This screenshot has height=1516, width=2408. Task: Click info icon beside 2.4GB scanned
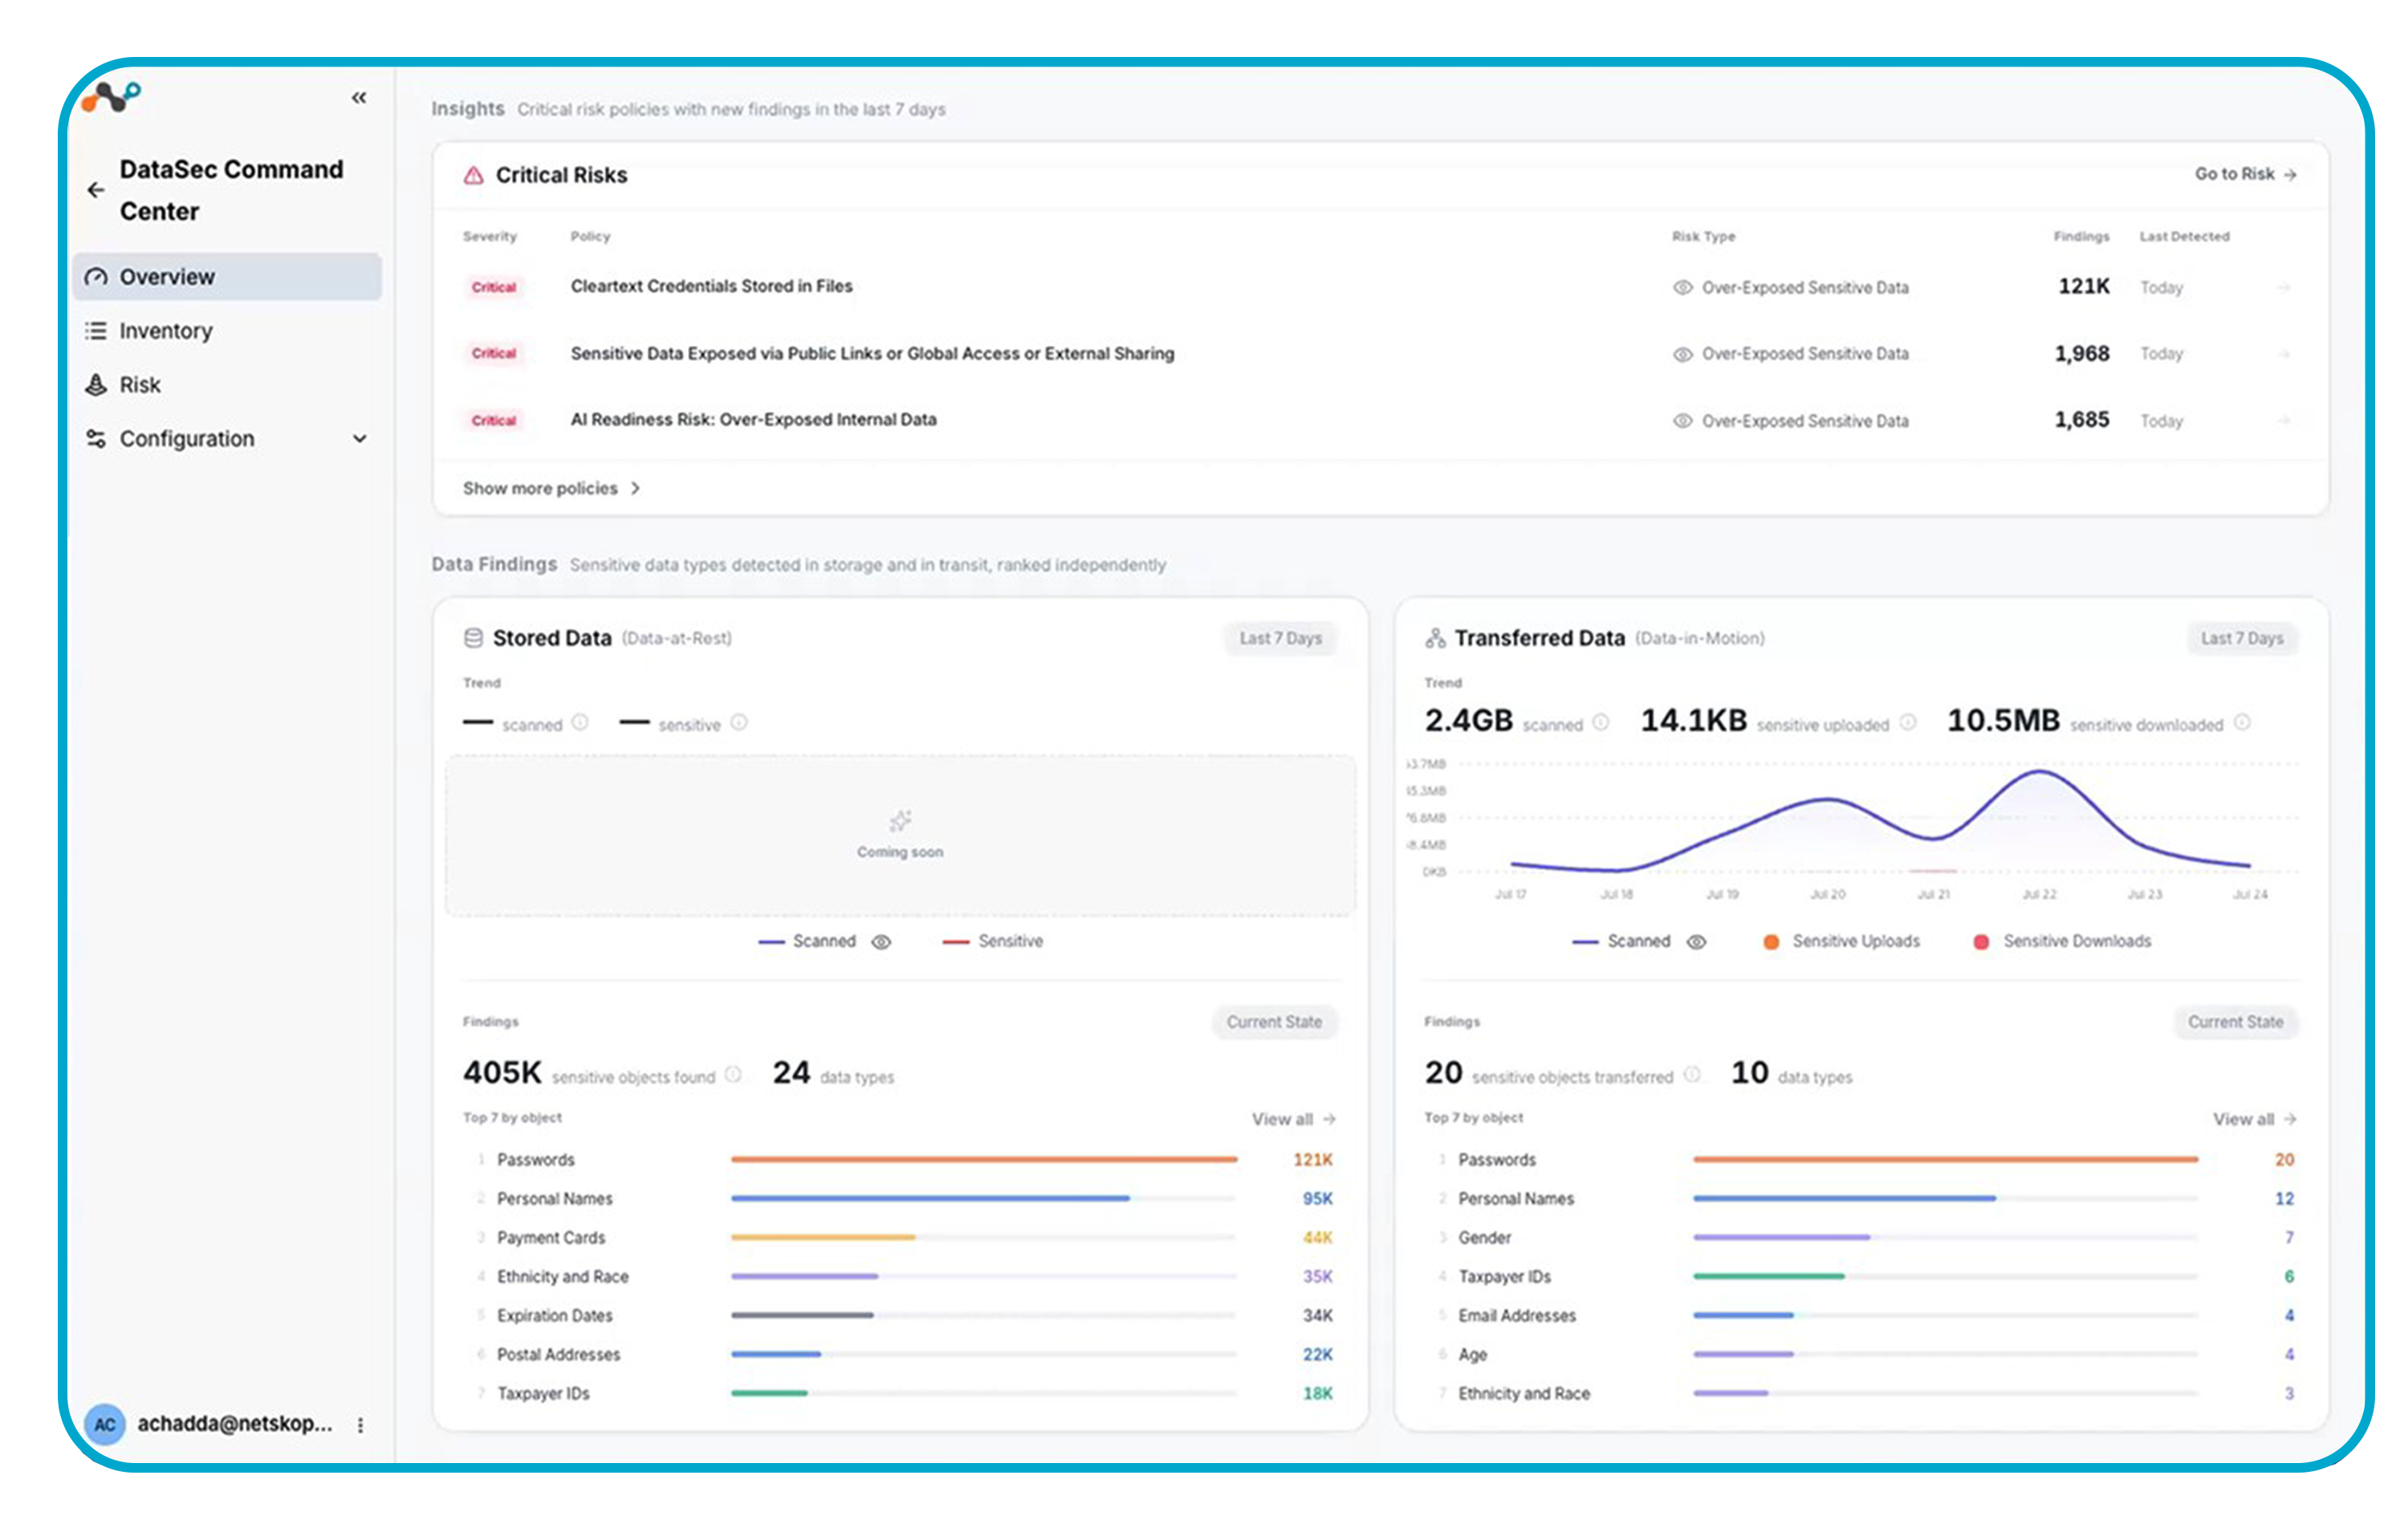[1601, 723]
